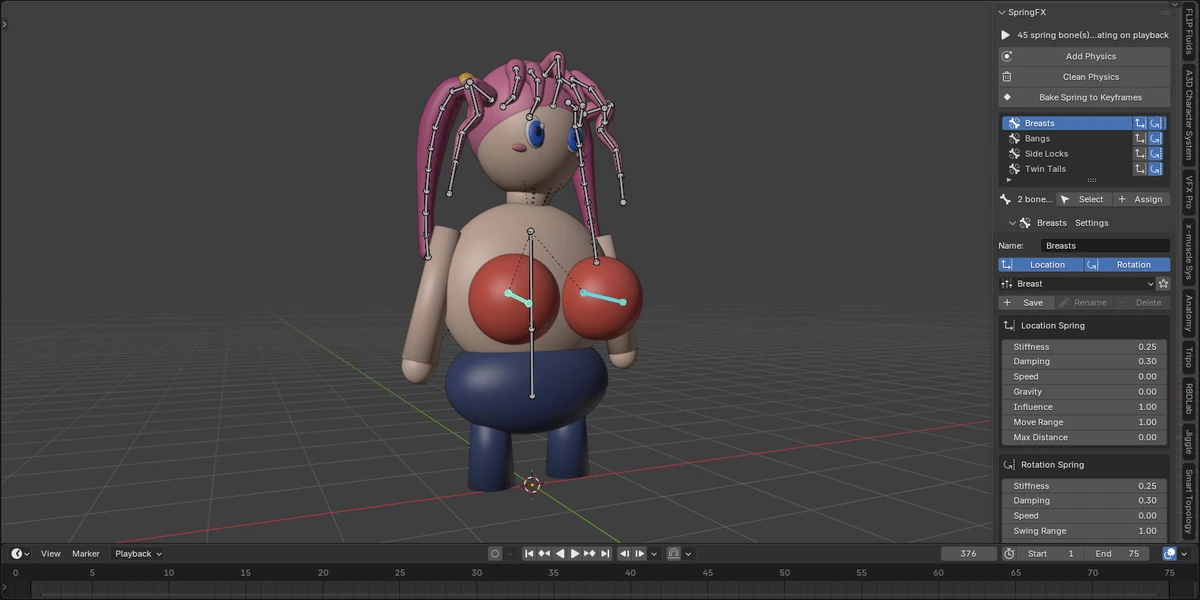Click the timeline editor type icon
This screenshot has height=600, width=1200.
(x=20, y=553)
